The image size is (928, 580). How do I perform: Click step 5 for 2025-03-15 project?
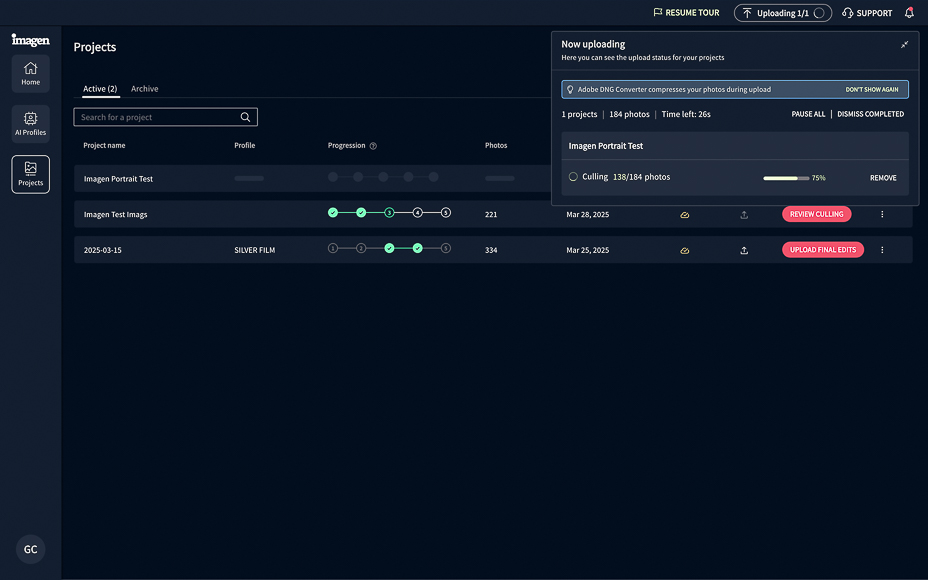446,248
